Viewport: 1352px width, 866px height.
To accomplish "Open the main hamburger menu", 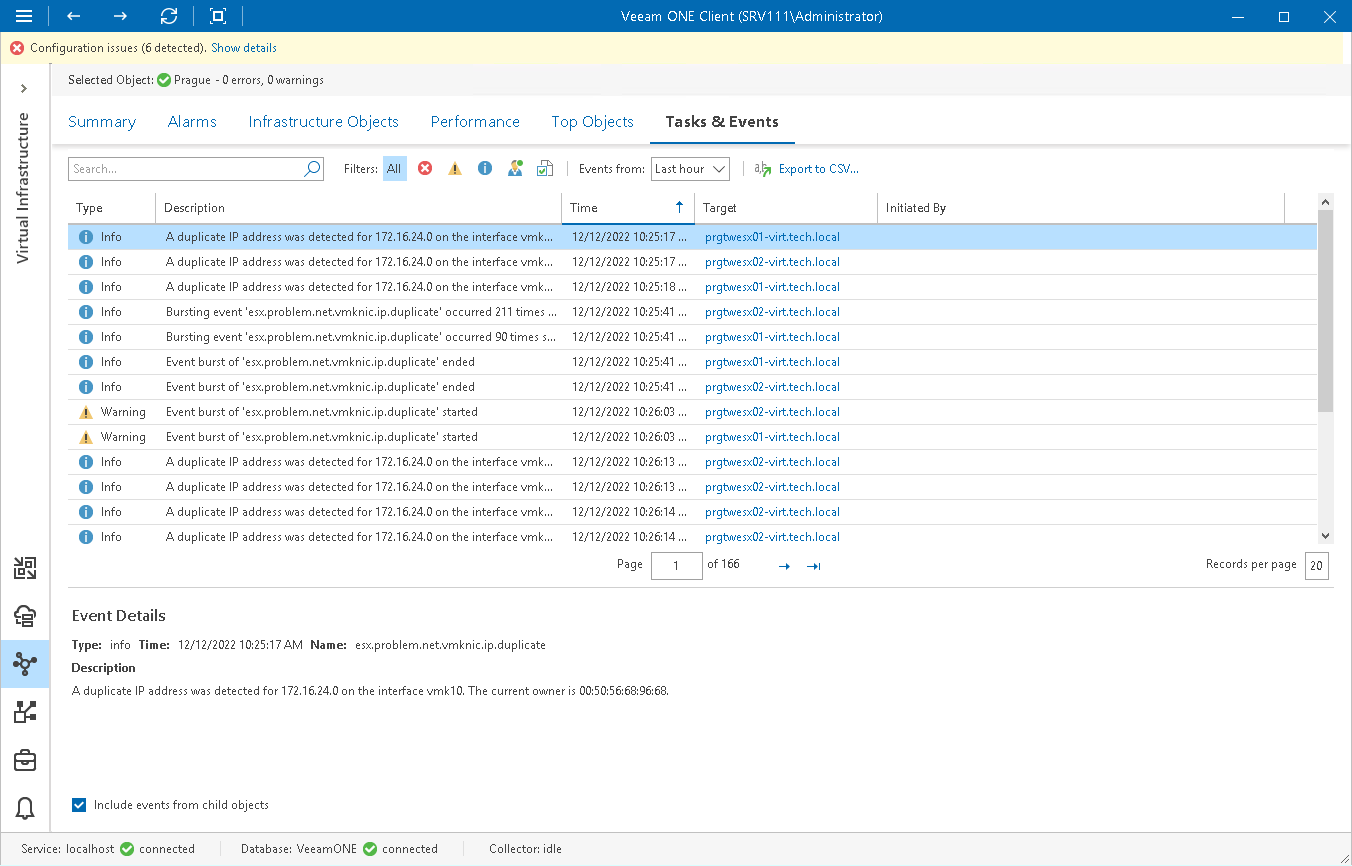I will click(25, 16).
